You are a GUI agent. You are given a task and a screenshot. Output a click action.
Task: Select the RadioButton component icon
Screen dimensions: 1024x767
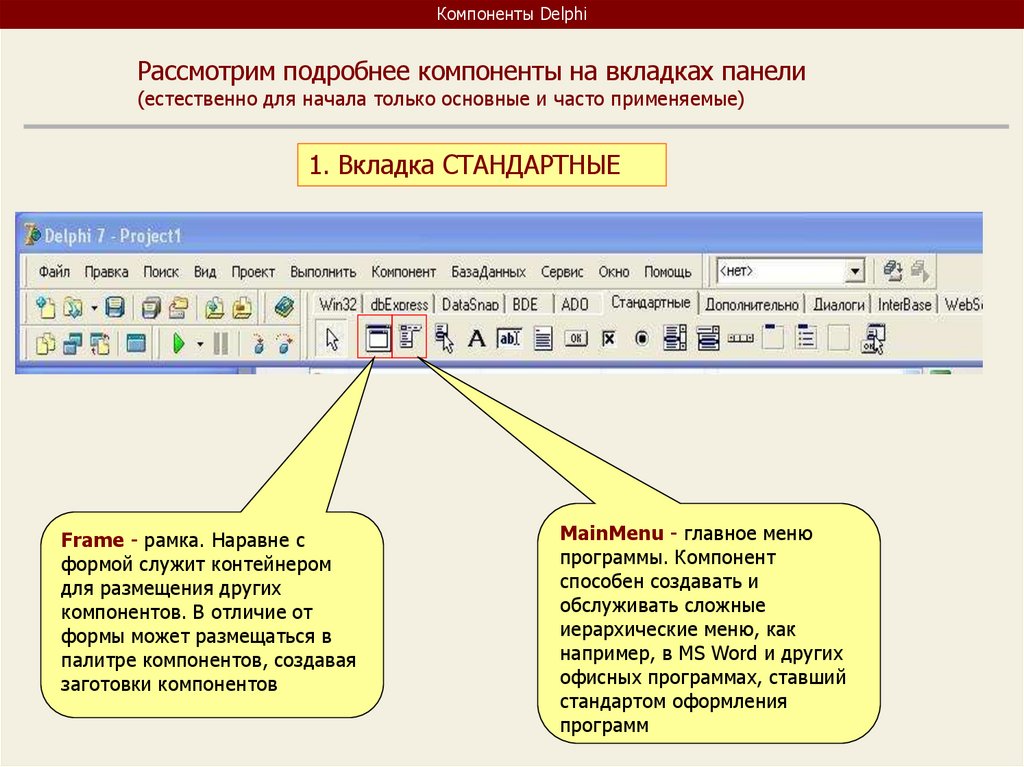642,338
